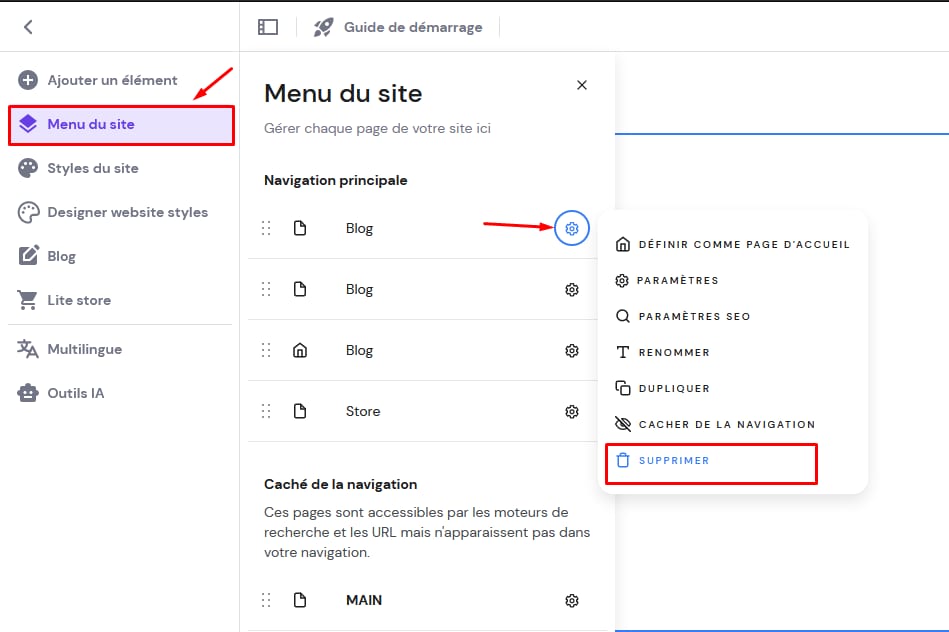Image resolution: width=949 pixels, height=632 pixels.
Task: Click the highlighted gear of first Blog page
Action: pos(572,228)
